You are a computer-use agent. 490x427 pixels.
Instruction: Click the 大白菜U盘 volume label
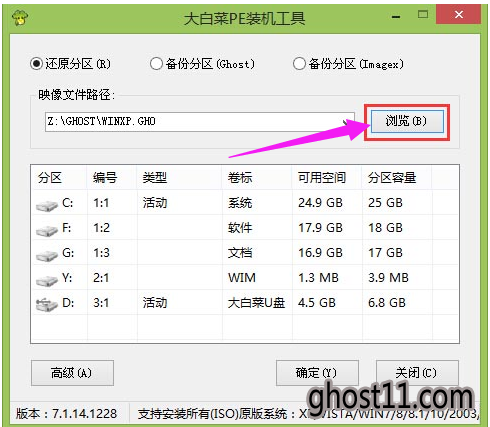pos(256,303)
